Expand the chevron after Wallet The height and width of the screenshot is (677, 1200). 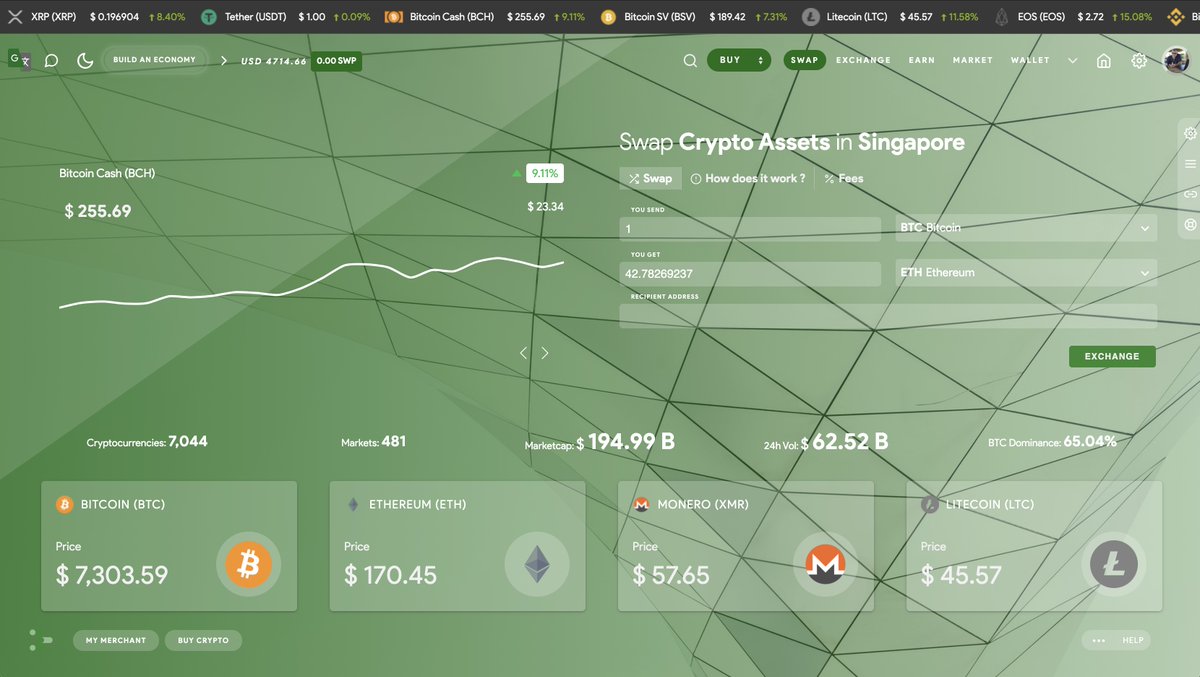[x=1073, y=61]
